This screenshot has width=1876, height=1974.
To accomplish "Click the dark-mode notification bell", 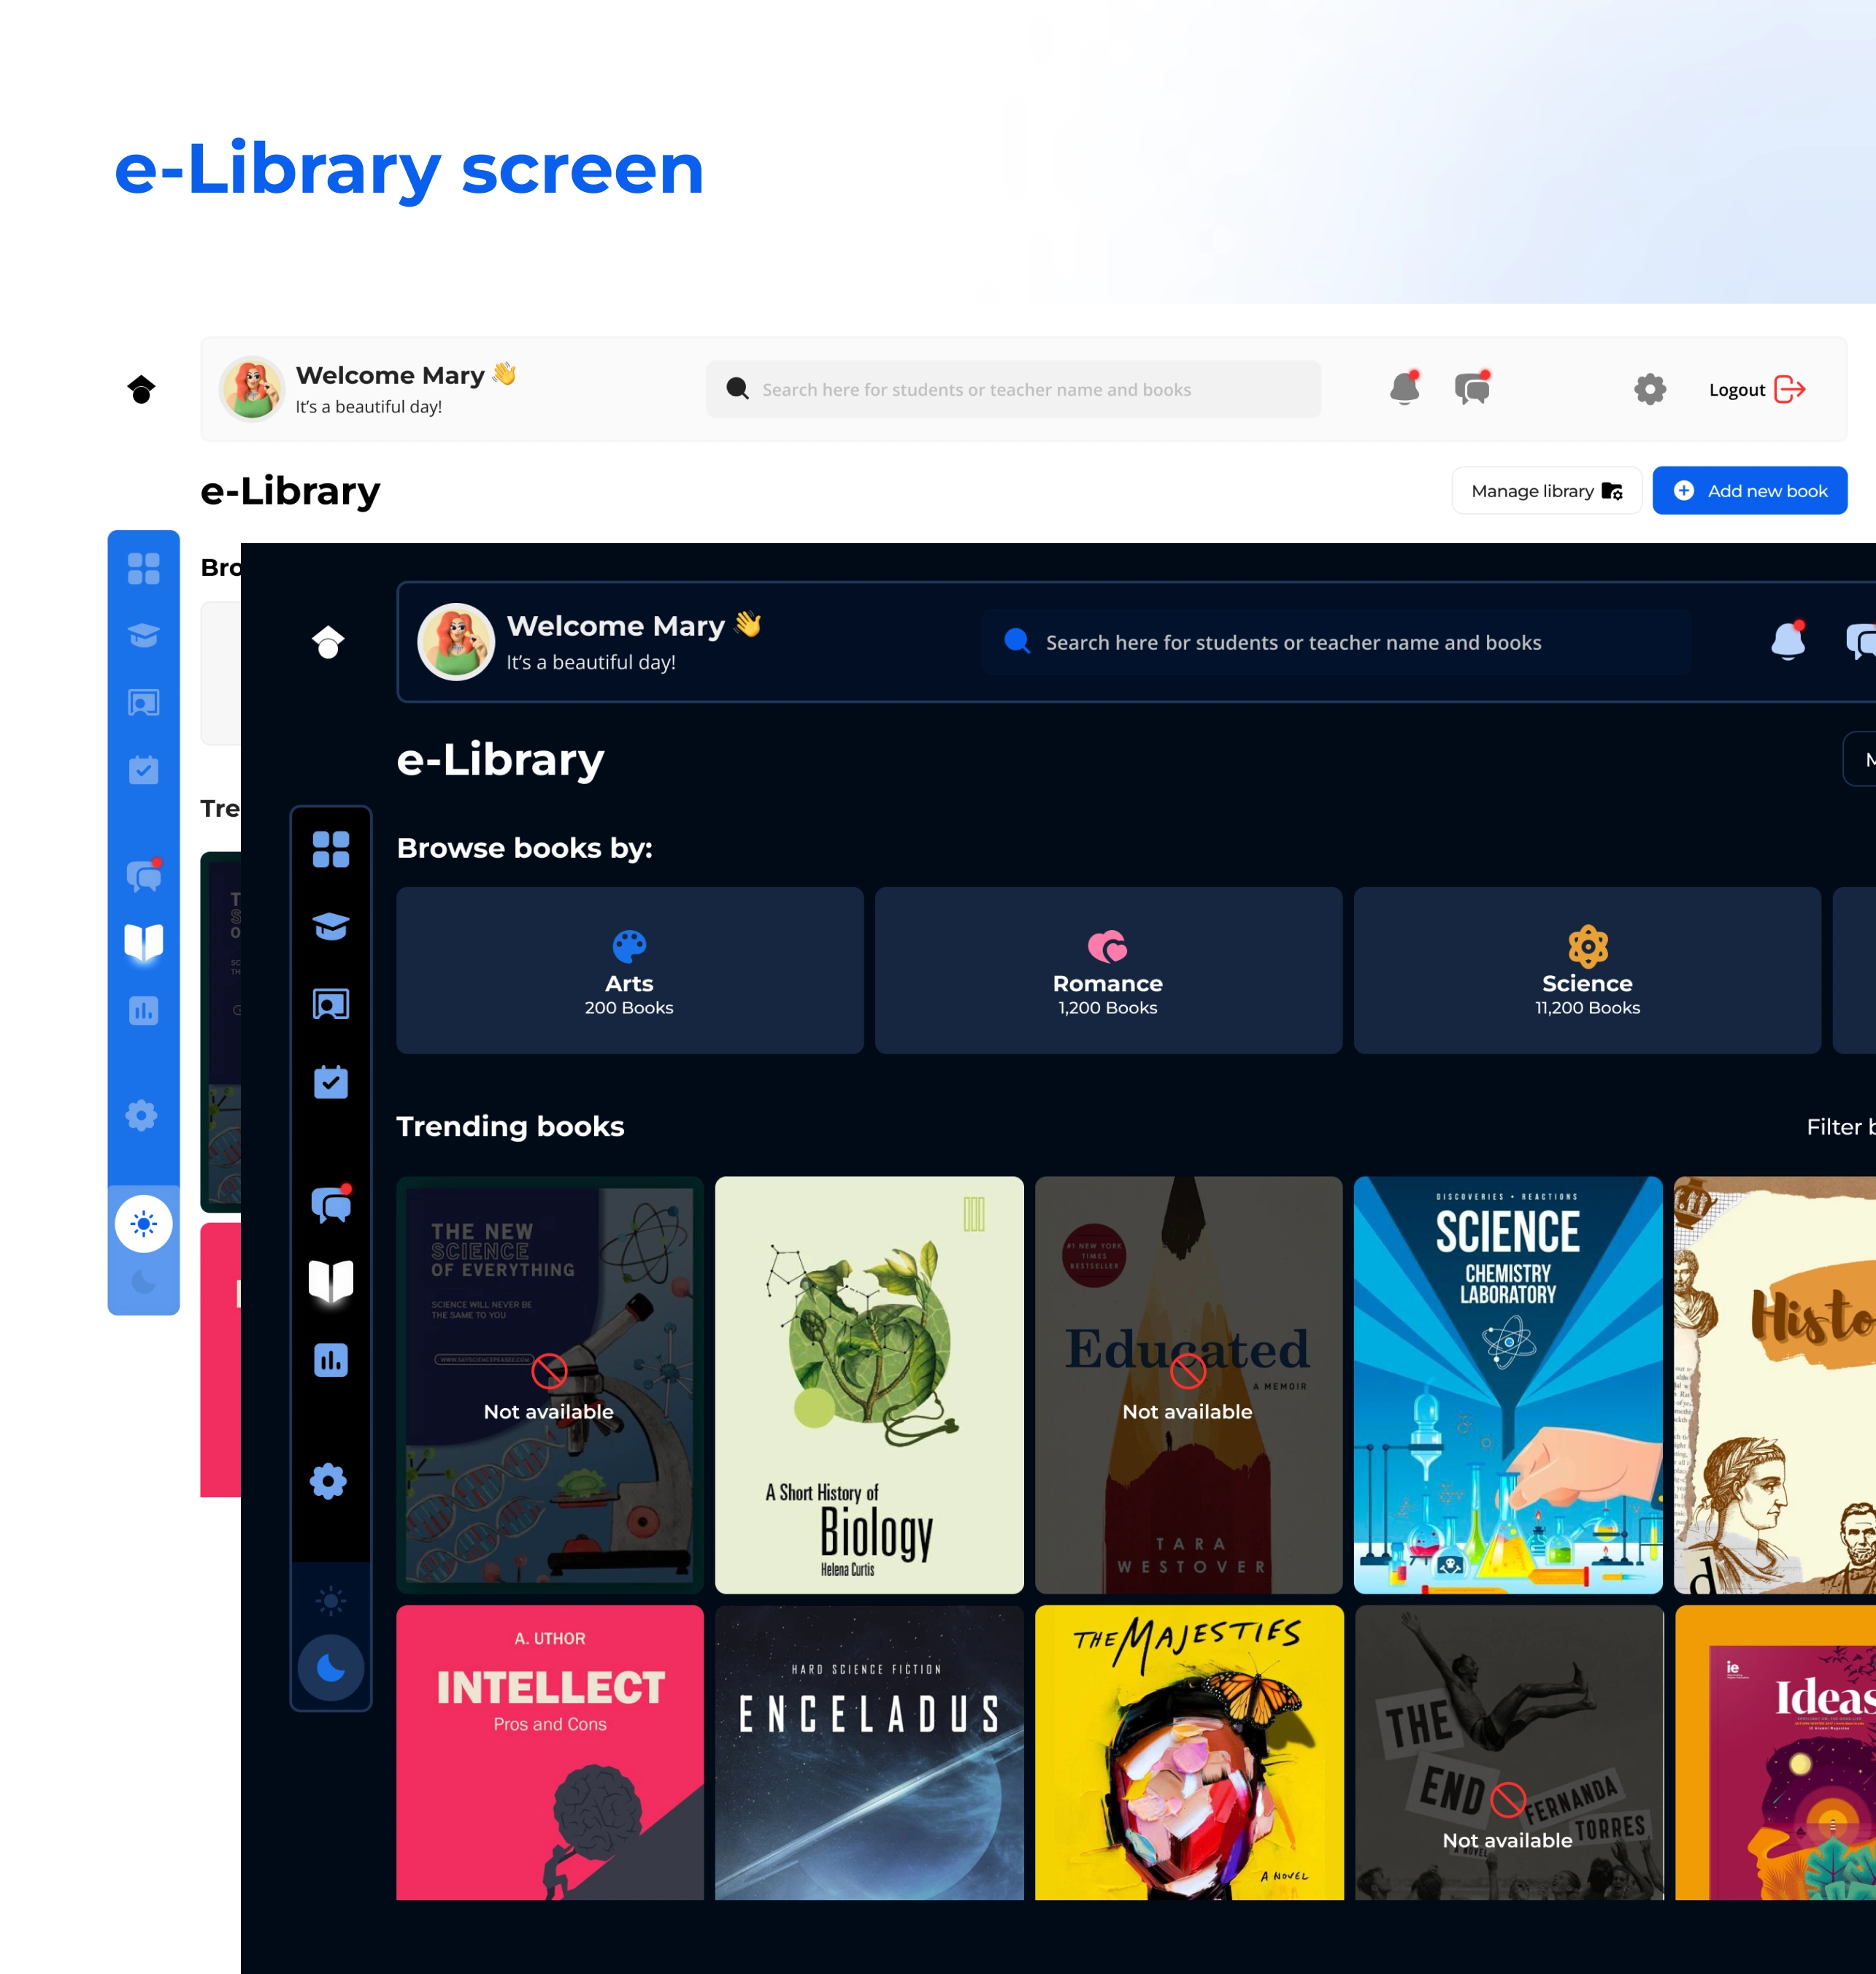I will [1788, 640].
